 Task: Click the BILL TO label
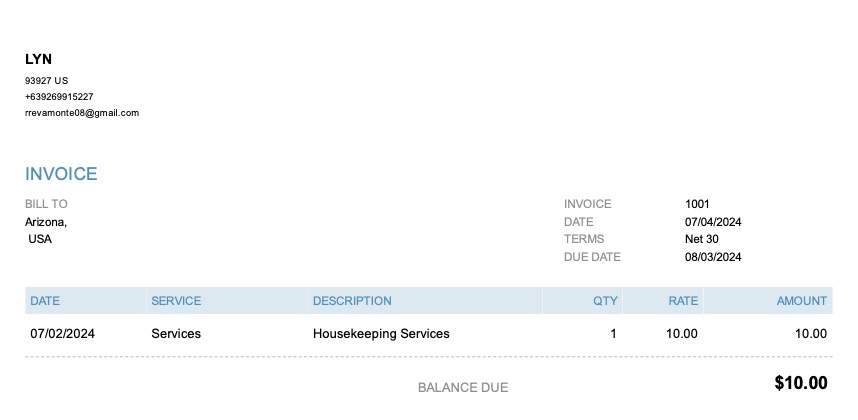[x=46, y=204]
